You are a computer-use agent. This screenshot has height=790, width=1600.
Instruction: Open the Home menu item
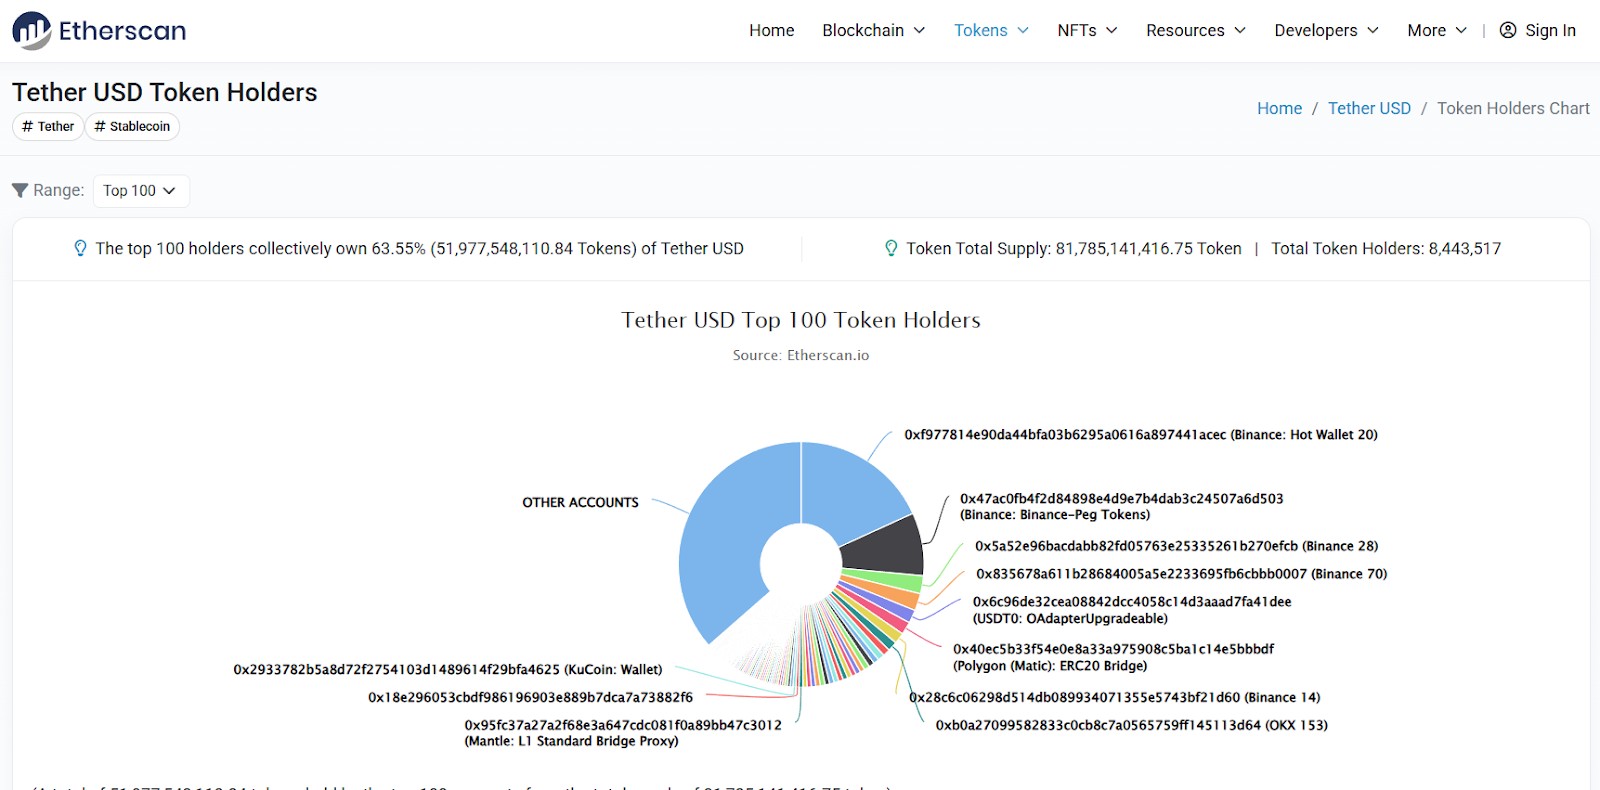(x=771, y=30)
